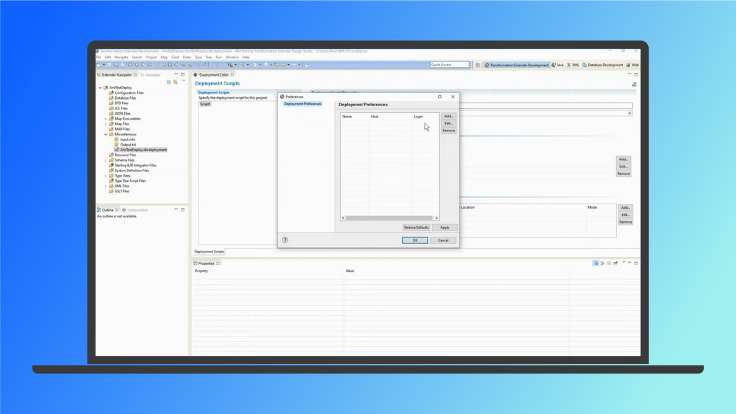Click the New icon at main toolbar start
Image resolution: width=736 pixels, height=414 pixels.
coord(99,65)
